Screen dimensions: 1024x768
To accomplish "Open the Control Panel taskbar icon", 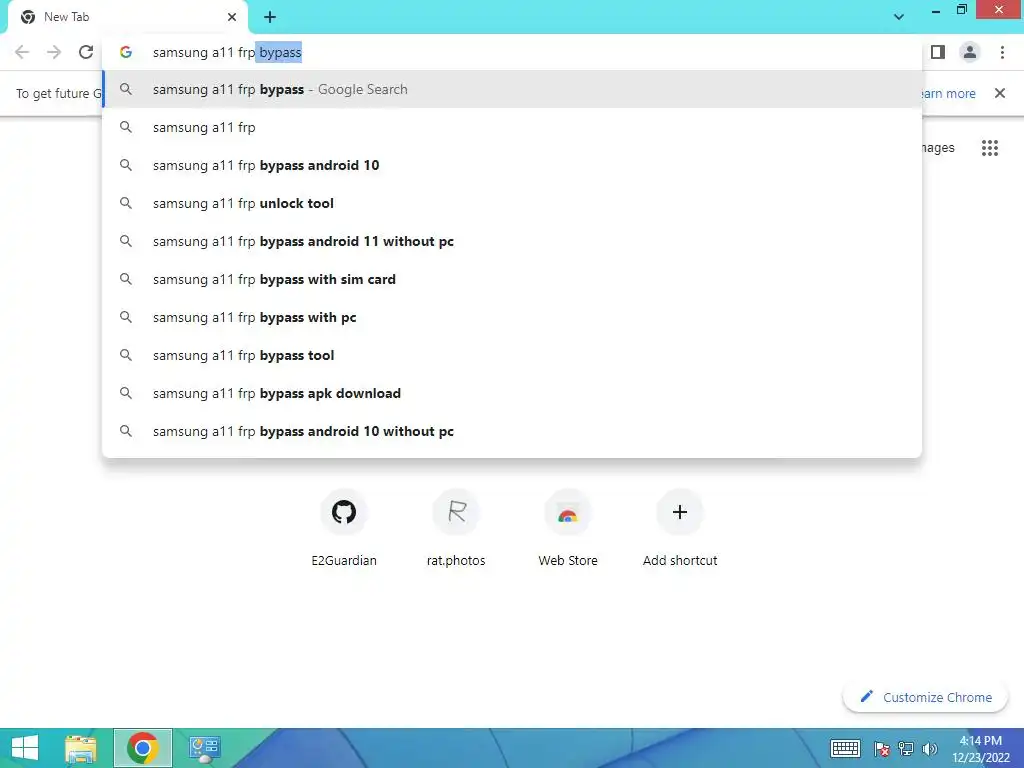I will pyautogui.click(x=204, y=748).
